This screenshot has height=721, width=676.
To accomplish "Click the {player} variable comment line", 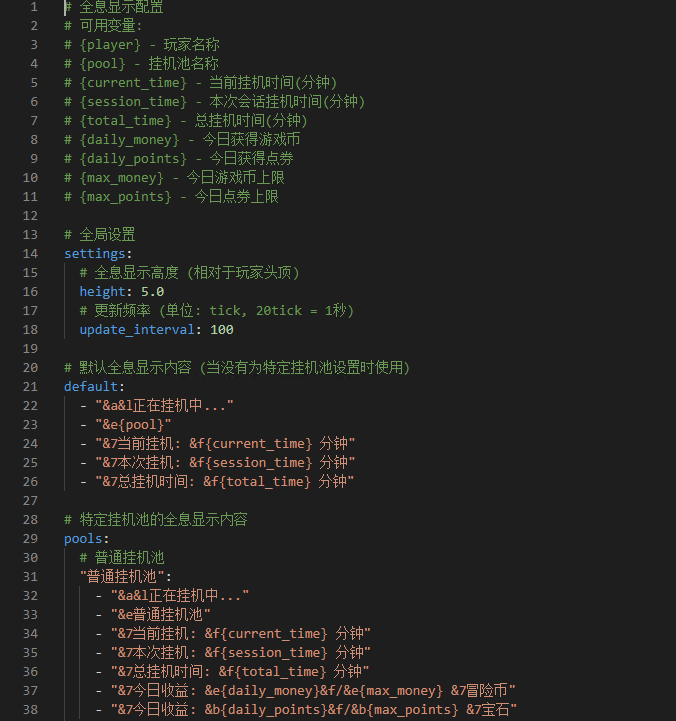I will coord(142,45).
